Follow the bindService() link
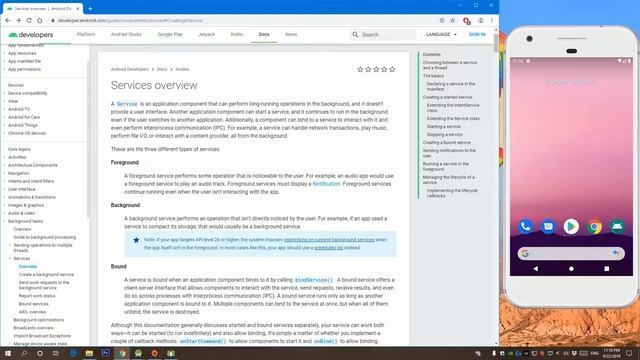This screenshot has width=640, height=360. click(313, 280)
